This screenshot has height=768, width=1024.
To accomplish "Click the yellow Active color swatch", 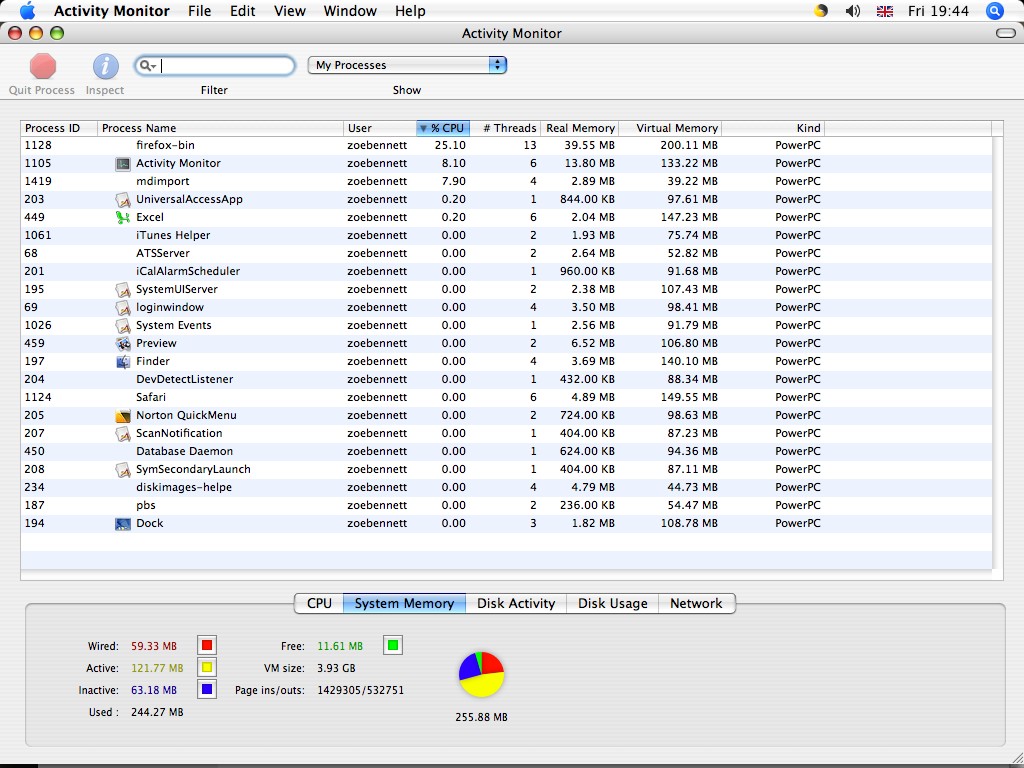I will point(207,667).
